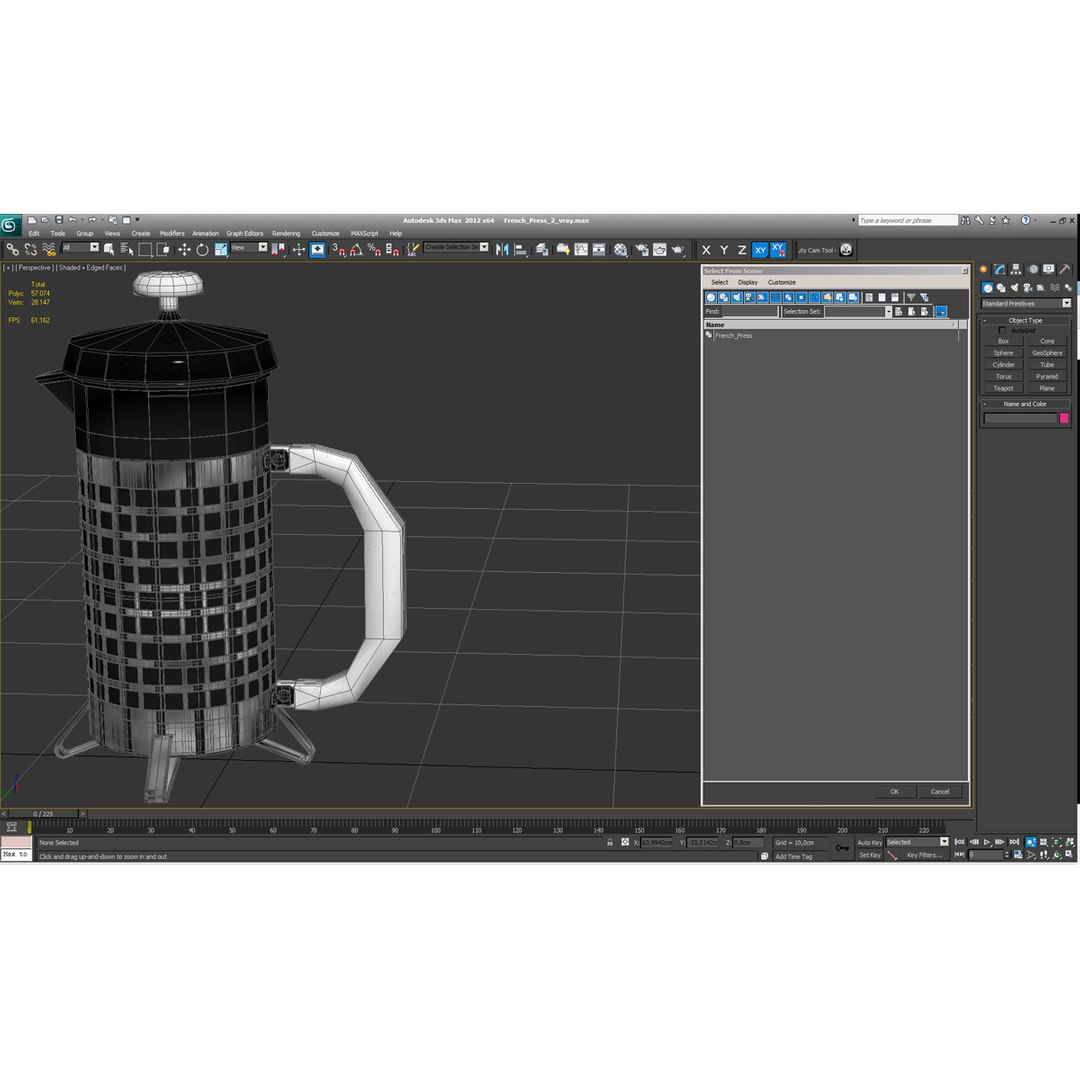
Task: Collapse the Object Type rollout
Action: pos(1025,320)
